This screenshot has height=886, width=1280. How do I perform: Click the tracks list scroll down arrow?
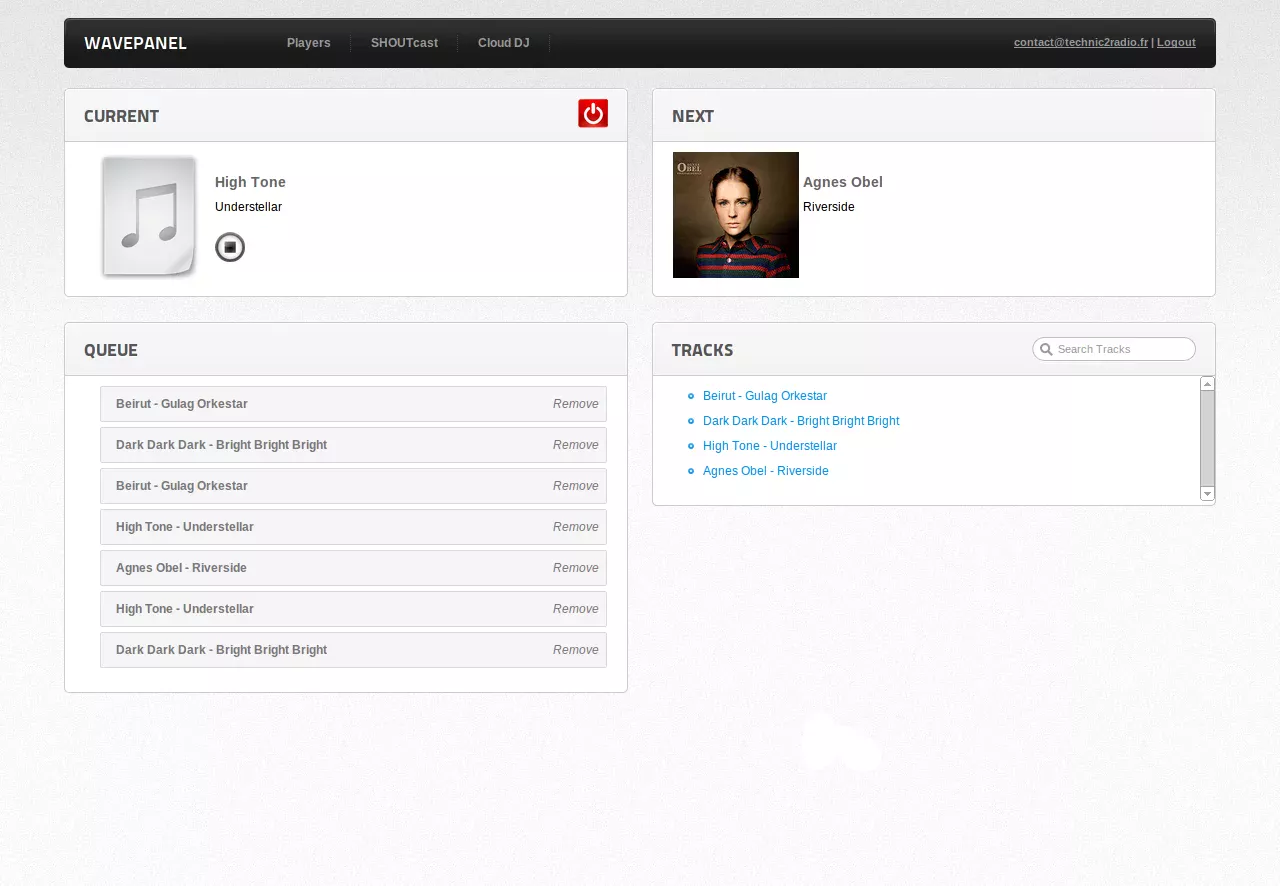click(1207, 493)
